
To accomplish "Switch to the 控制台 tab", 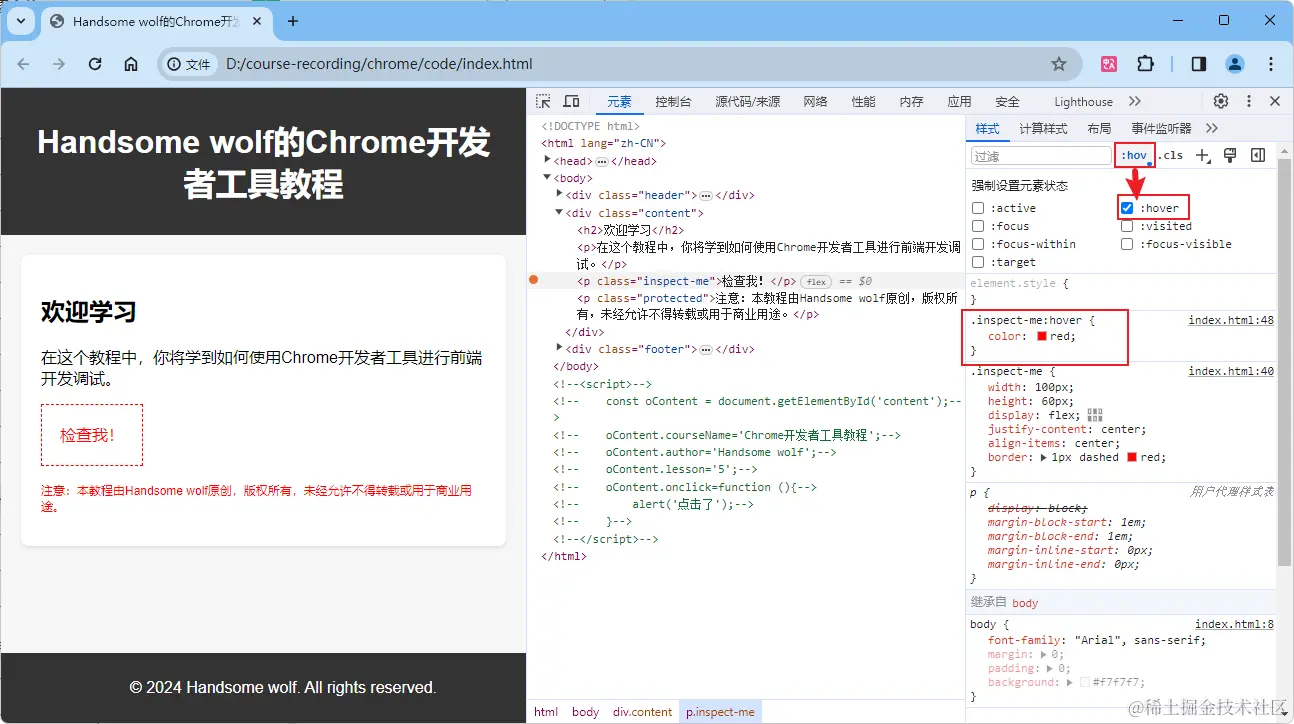I will 673,102.
